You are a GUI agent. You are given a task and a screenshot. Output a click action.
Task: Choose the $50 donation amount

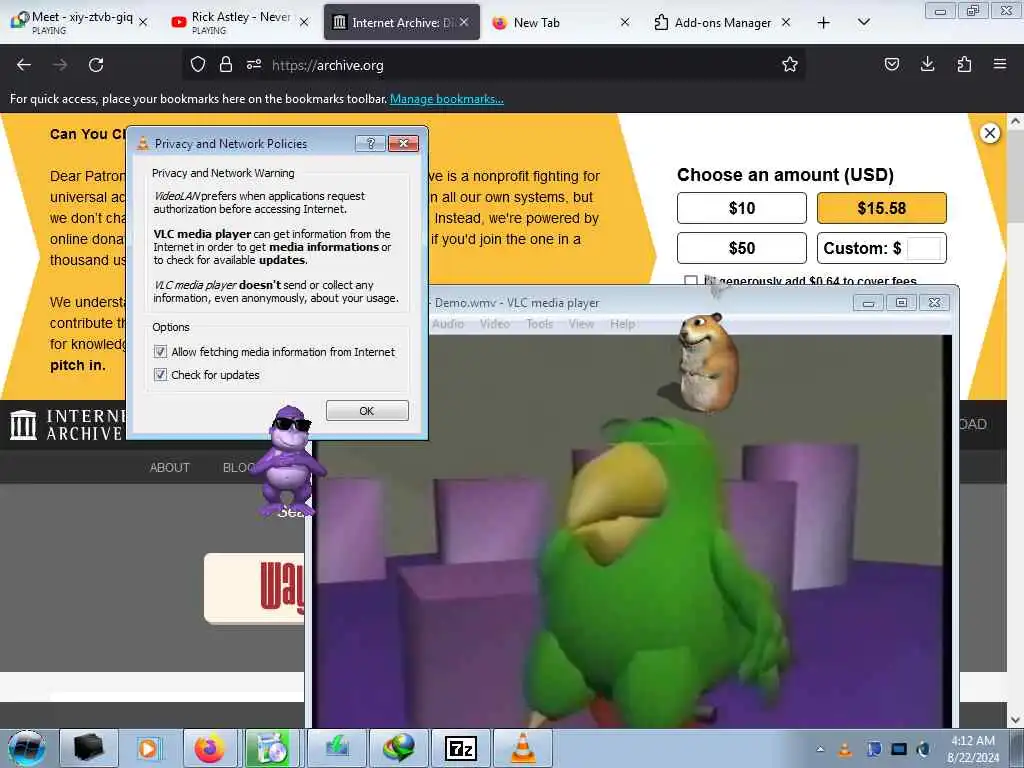coord(742,248)
